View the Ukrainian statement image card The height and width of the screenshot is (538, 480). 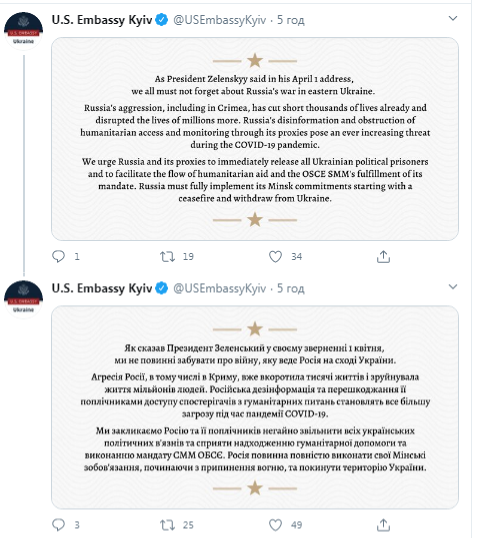click(x=255, y=407)
